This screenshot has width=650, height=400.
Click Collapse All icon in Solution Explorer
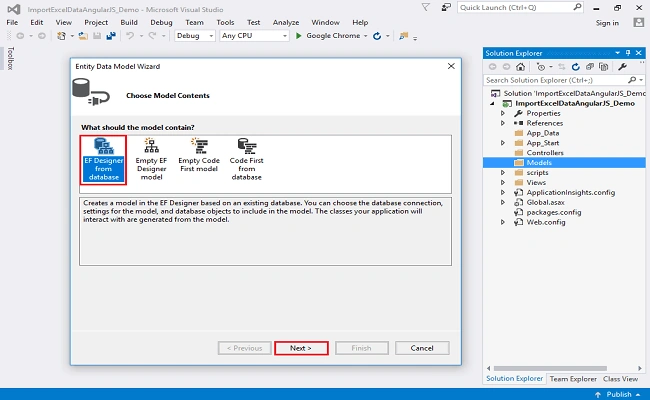(x=589, y=66)
